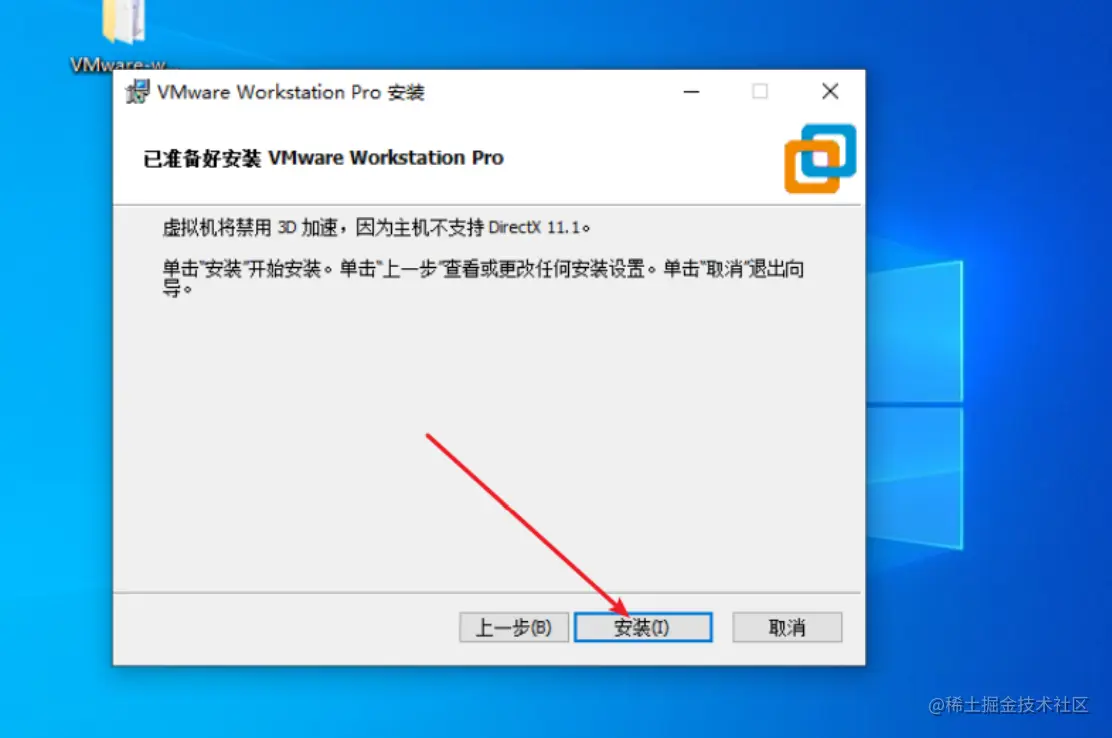The image size is (1112, 738).
Task: Cancel setup with the 取消 button
Action: click(x=787, y=627)
